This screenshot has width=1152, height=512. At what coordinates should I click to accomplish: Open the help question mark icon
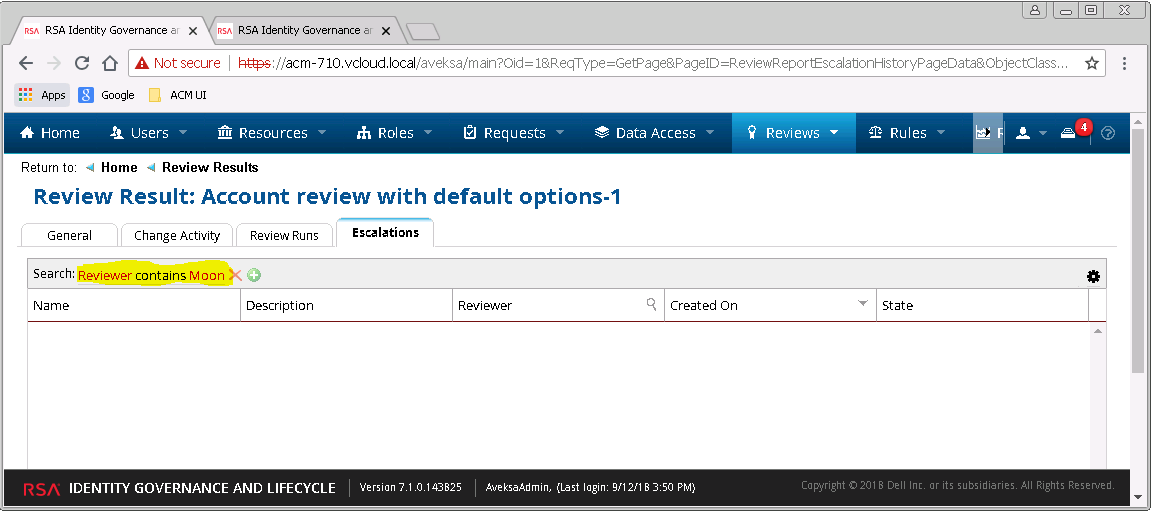point(1109,133)
